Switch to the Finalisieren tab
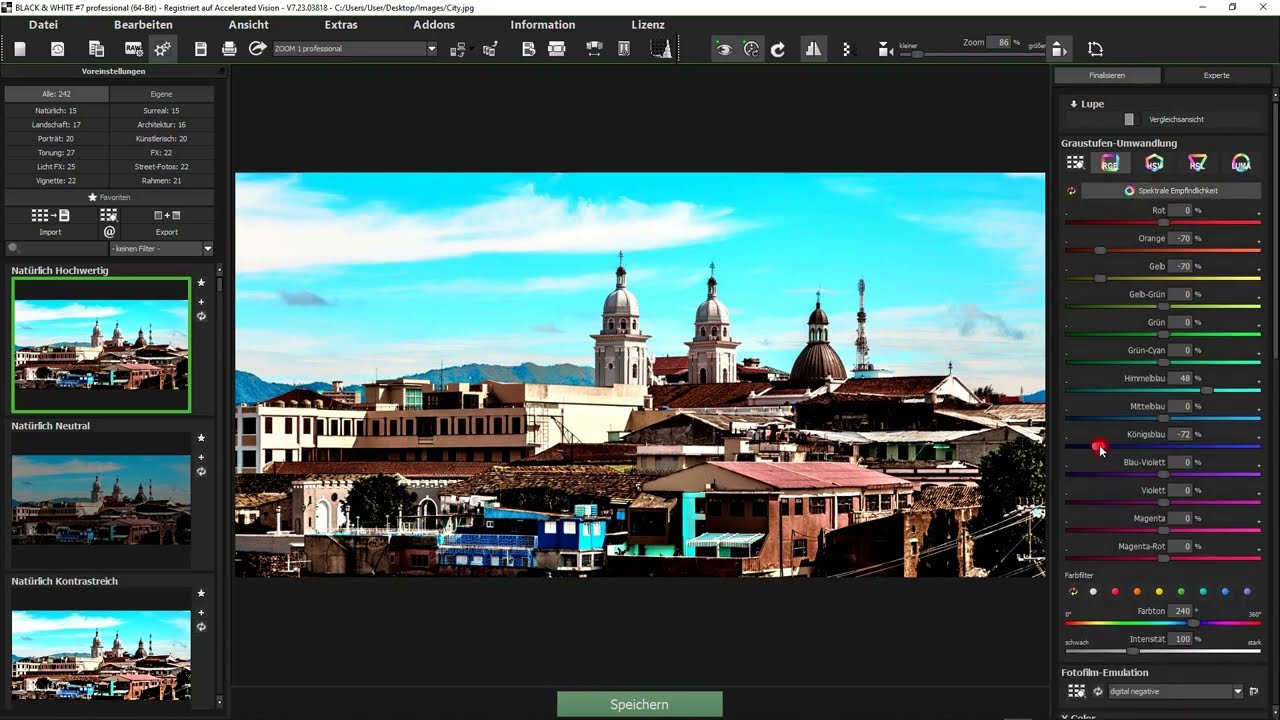Viewport: 1280px width, 720px height. point(1108,75)
